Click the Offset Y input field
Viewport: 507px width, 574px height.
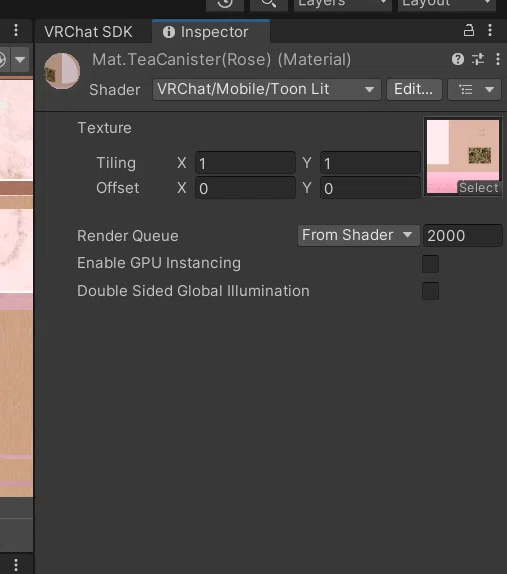pos(370,188)
